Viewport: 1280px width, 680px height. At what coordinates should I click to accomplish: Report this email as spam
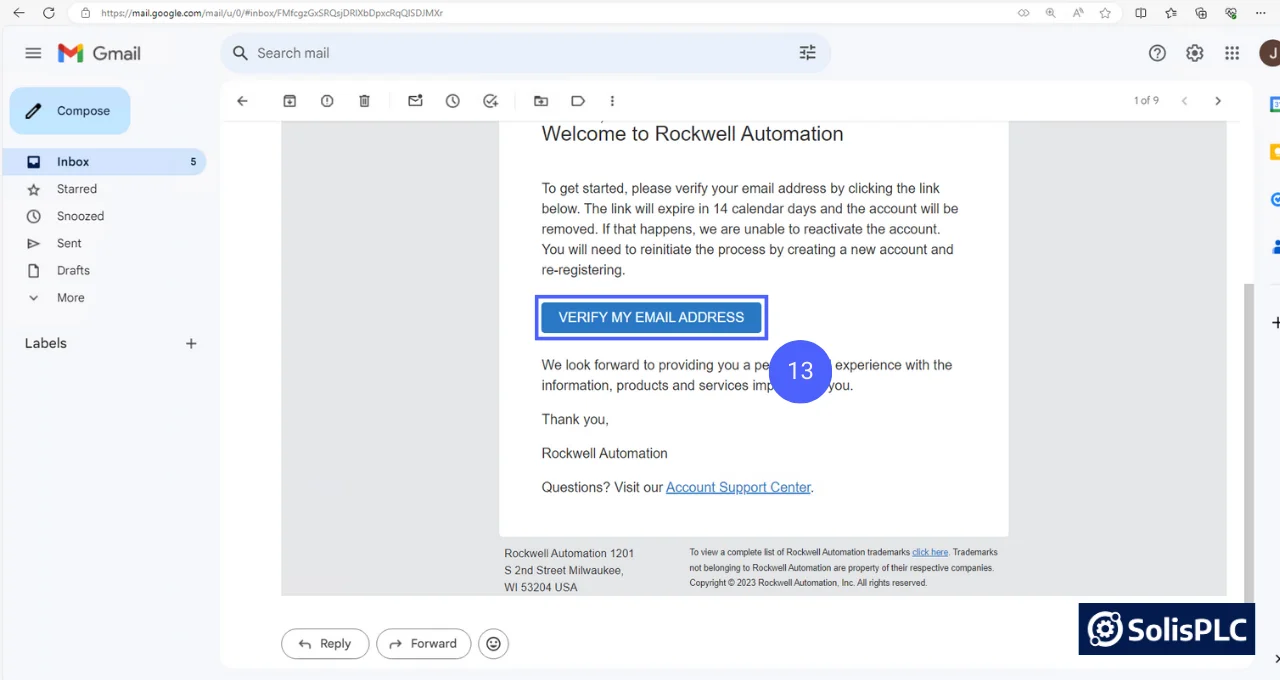(x=327, y=100)
